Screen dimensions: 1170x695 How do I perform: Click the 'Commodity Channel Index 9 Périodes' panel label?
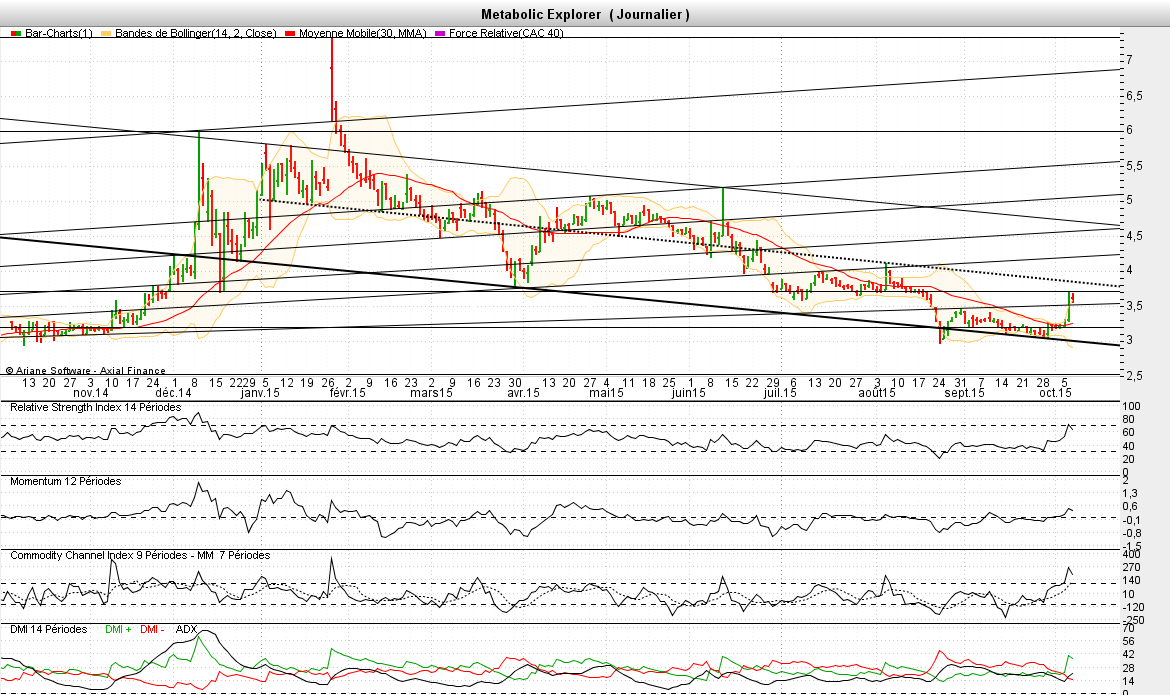coord(98,555)
